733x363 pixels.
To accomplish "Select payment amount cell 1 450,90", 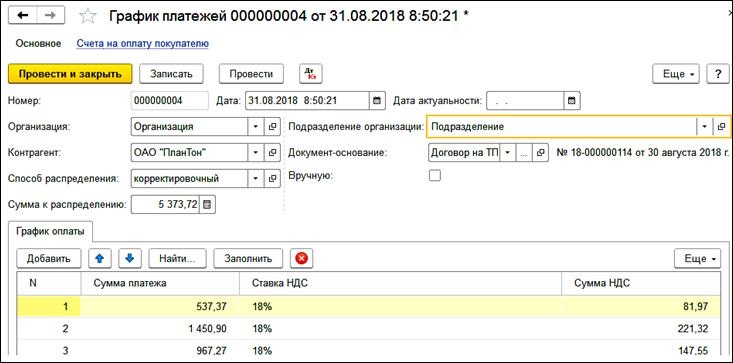I will [x=160, y=329].
